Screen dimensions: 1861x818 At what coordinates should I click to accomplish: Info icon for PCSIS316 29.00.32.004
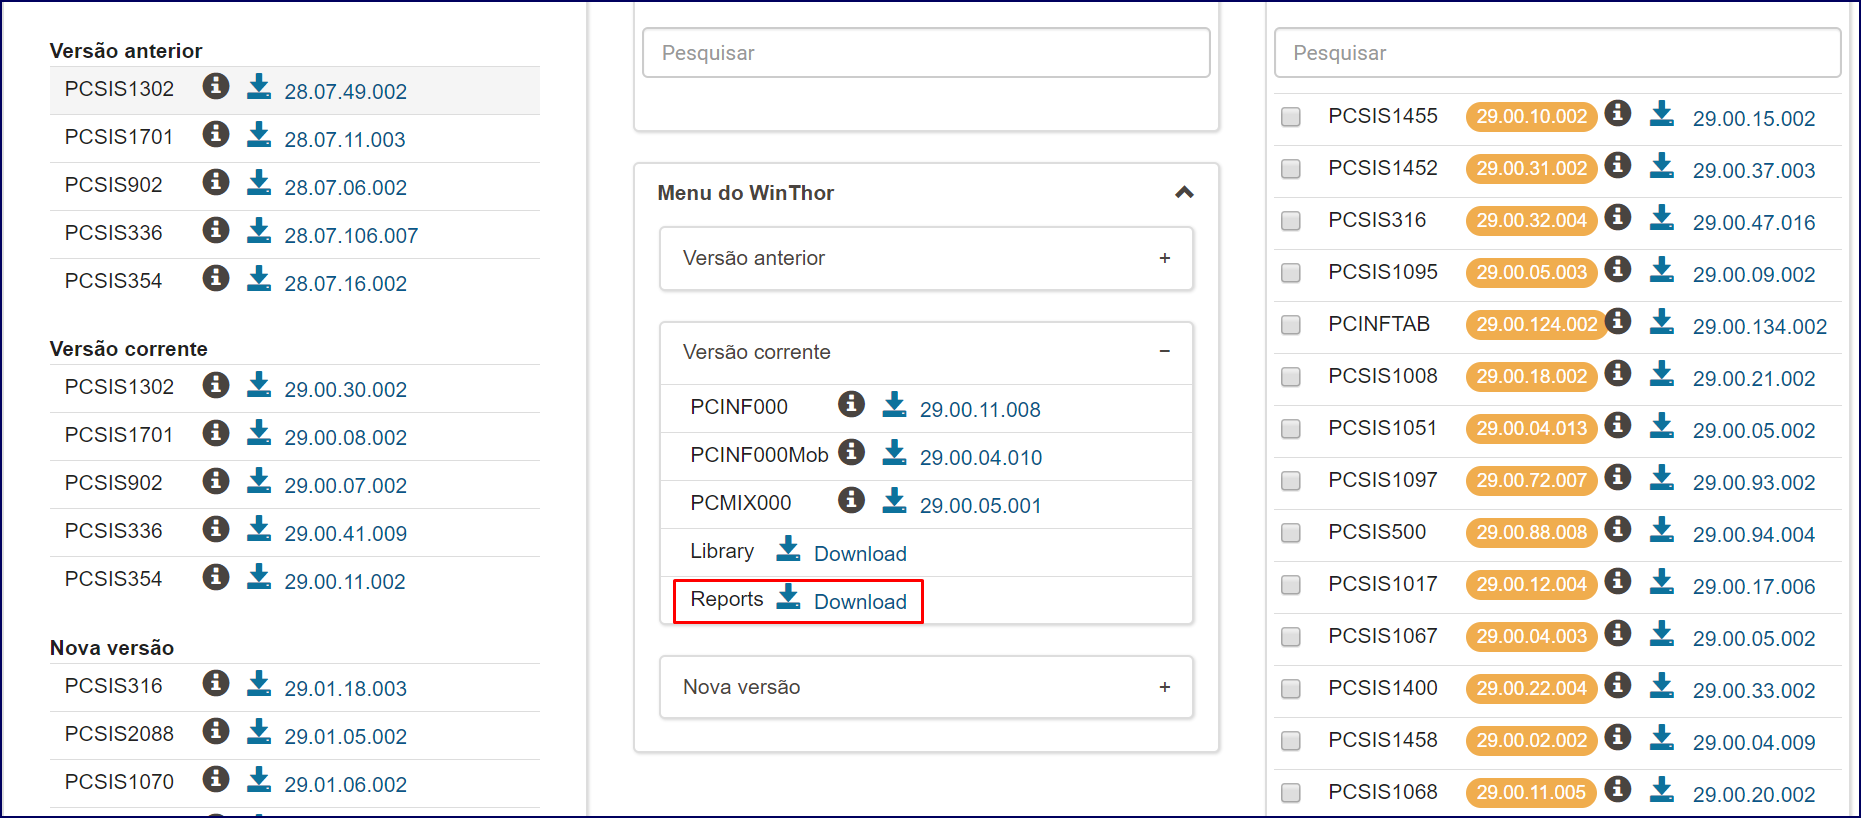1618,217
